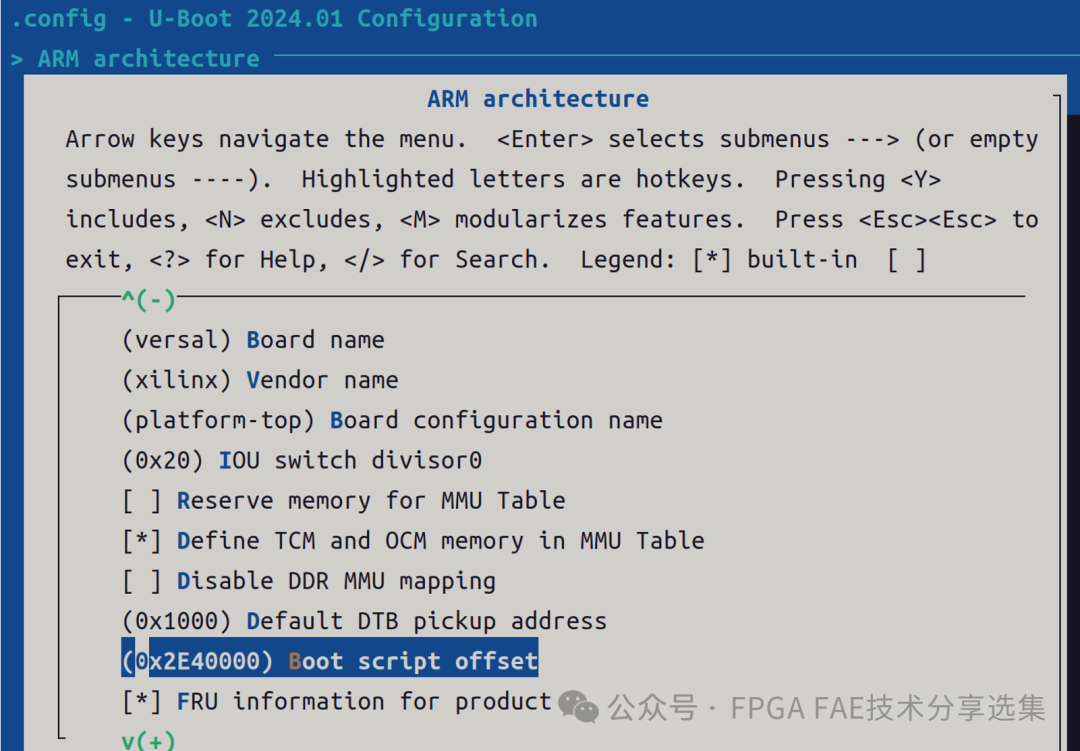1080x751 pixels.
Task: Select the IOU switch divisor0 entry
Action: pos(302,460)
